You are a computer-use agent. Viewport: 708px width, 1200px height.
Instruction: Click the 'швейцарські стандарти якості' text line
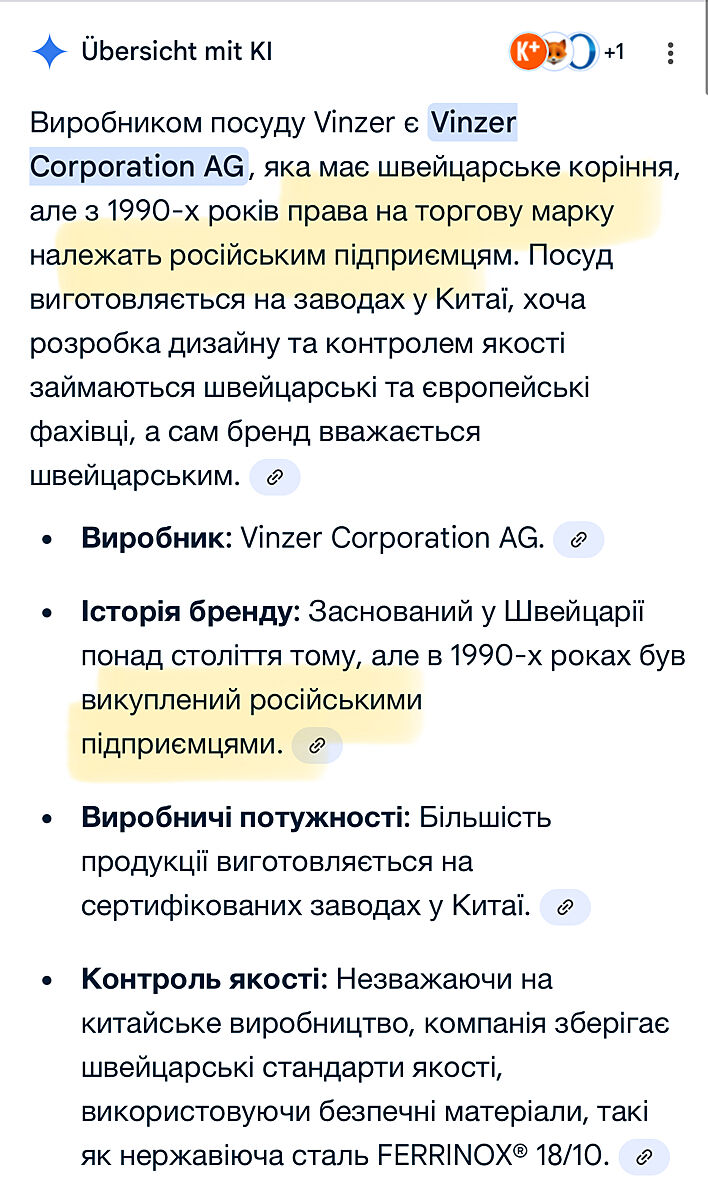(x=290, y=1069)
